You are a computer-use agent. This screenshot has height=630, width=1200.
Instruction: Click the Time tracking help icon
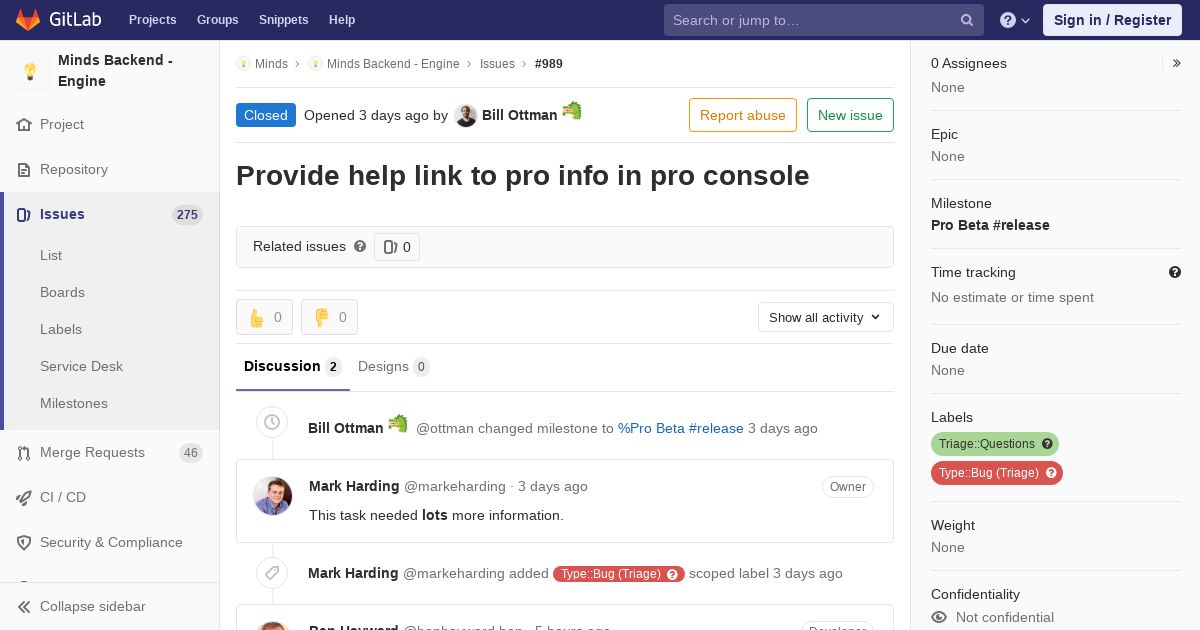tap(1175, 272)
